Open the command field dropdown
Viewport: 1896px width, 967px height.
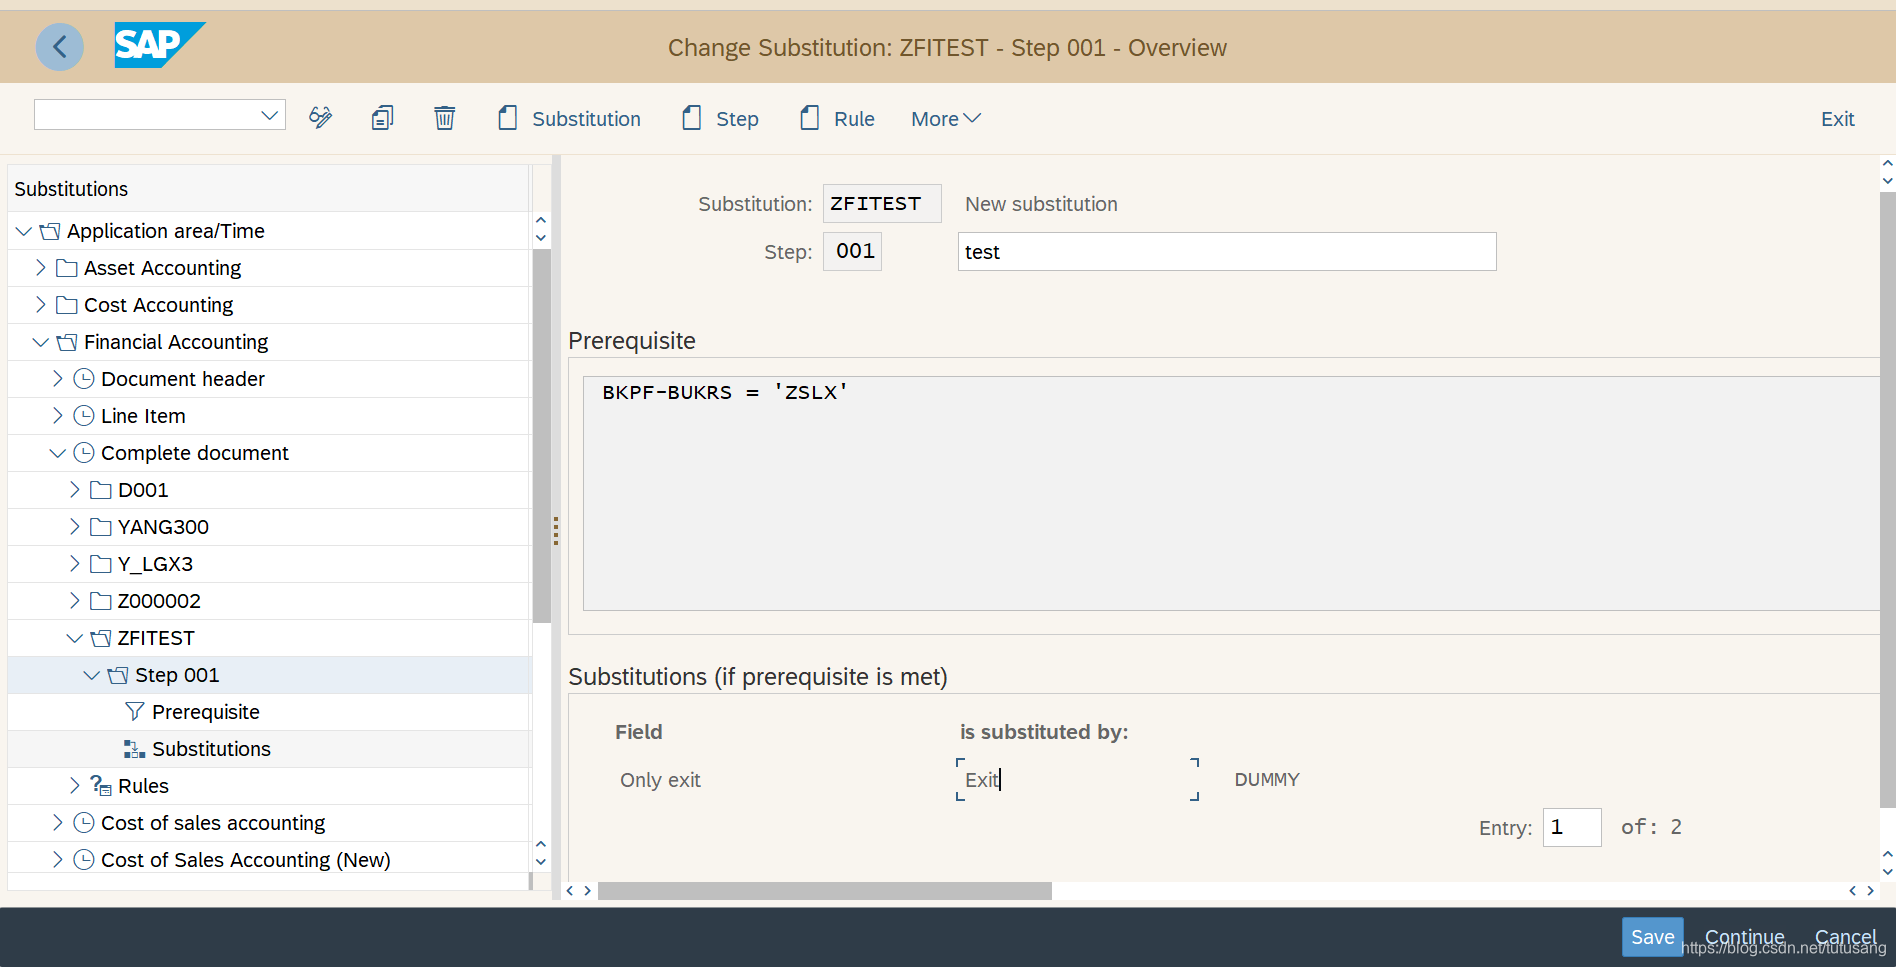point(269,115)
